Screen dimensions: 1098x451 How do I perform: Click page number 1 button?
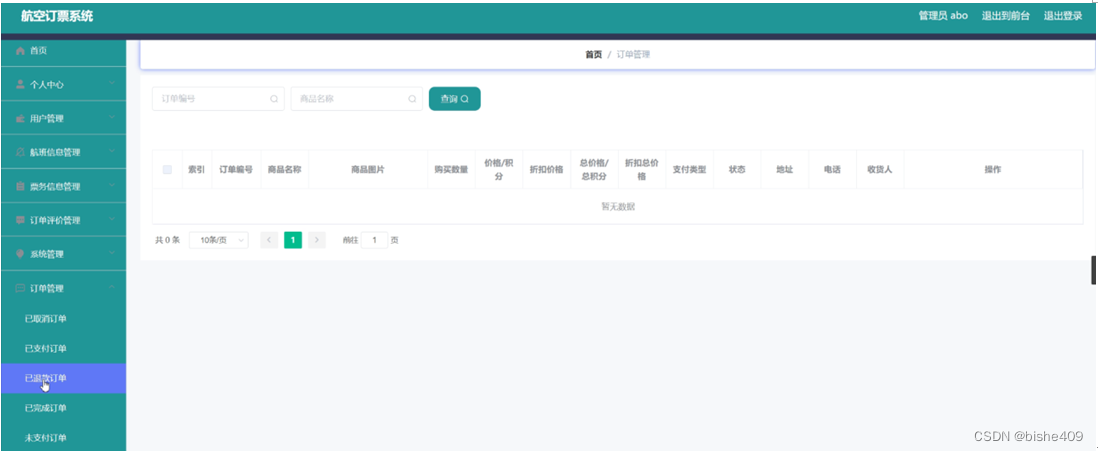click(293, 240)
